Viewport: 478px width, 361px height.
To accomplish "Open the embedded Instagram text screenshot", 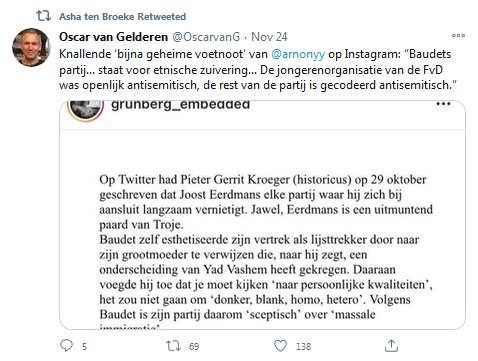I will click(262, 215).
